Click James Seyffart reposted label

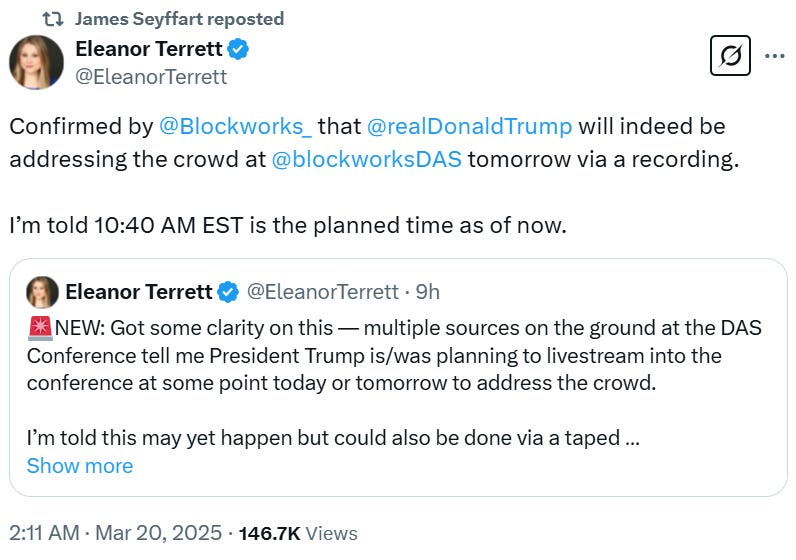click(179, 19)
